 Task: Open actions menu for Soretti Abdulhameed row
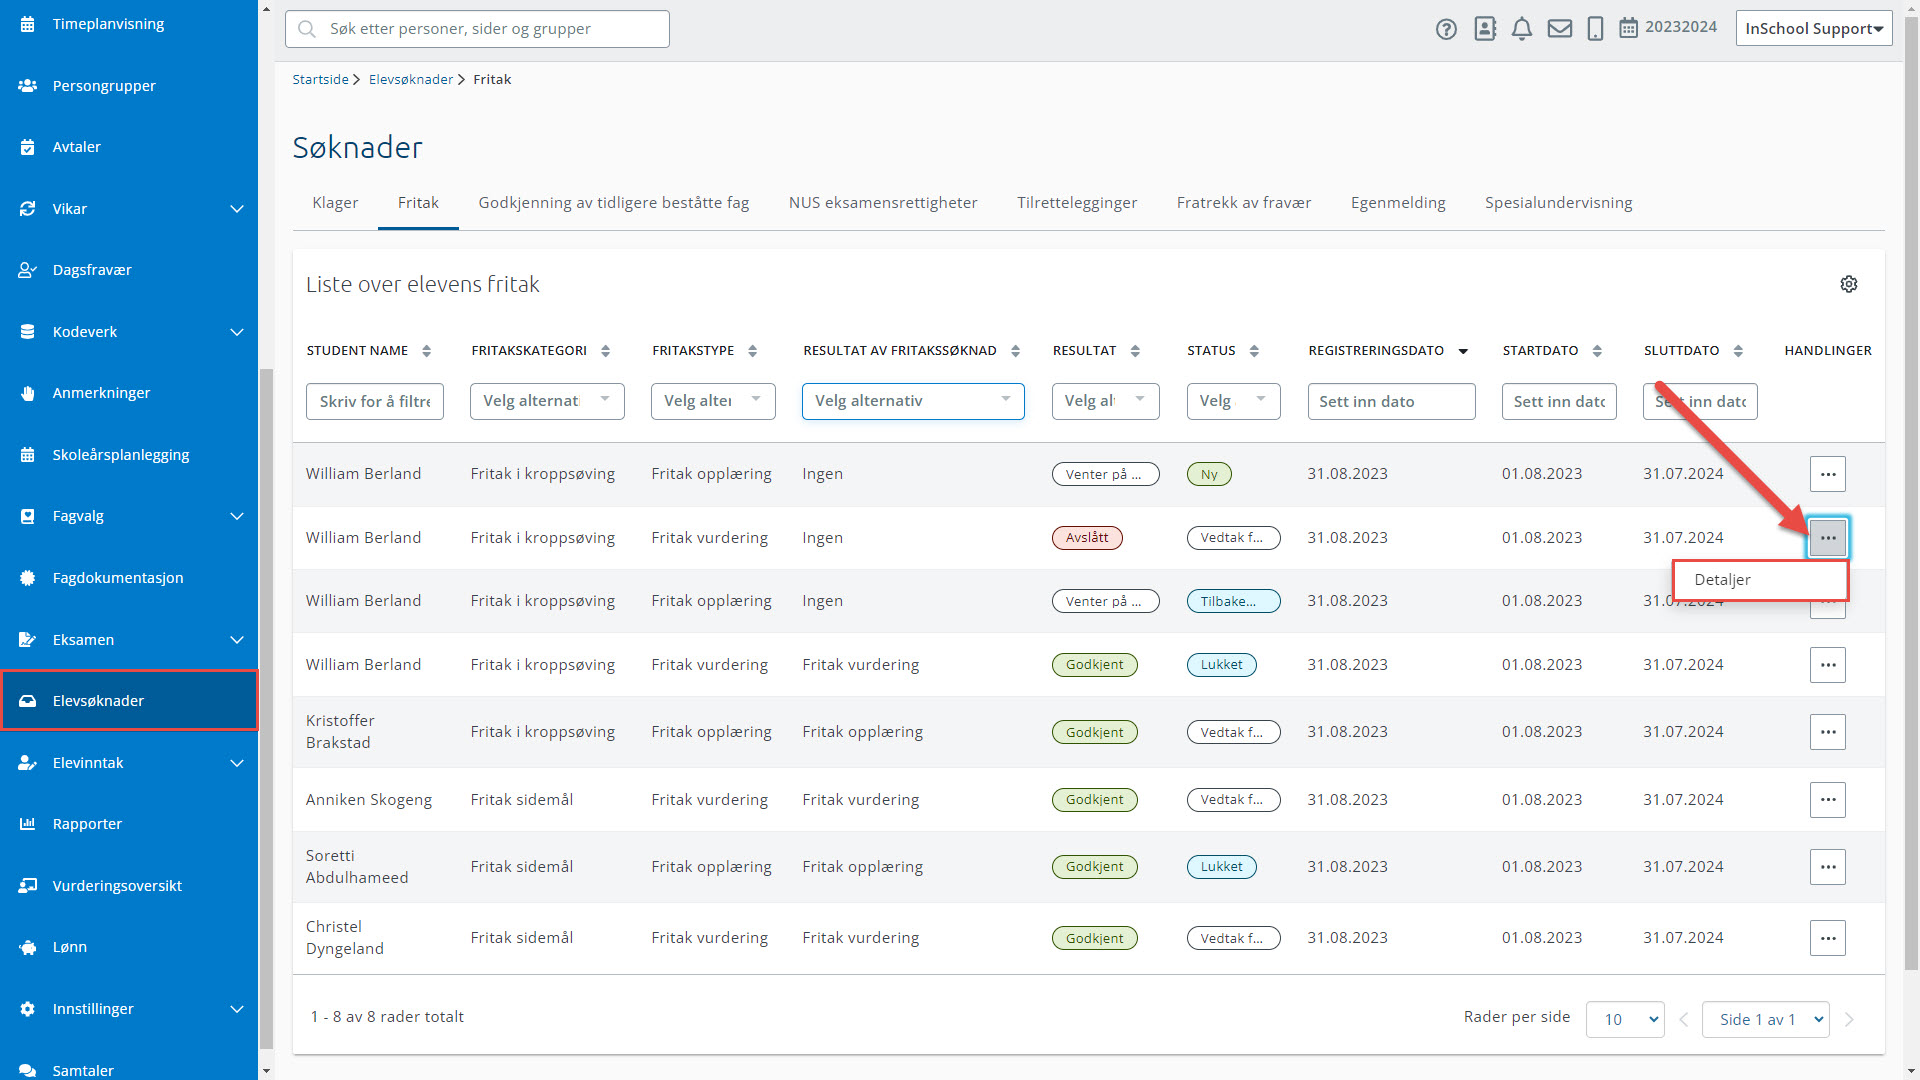[x=1827, y=867]
